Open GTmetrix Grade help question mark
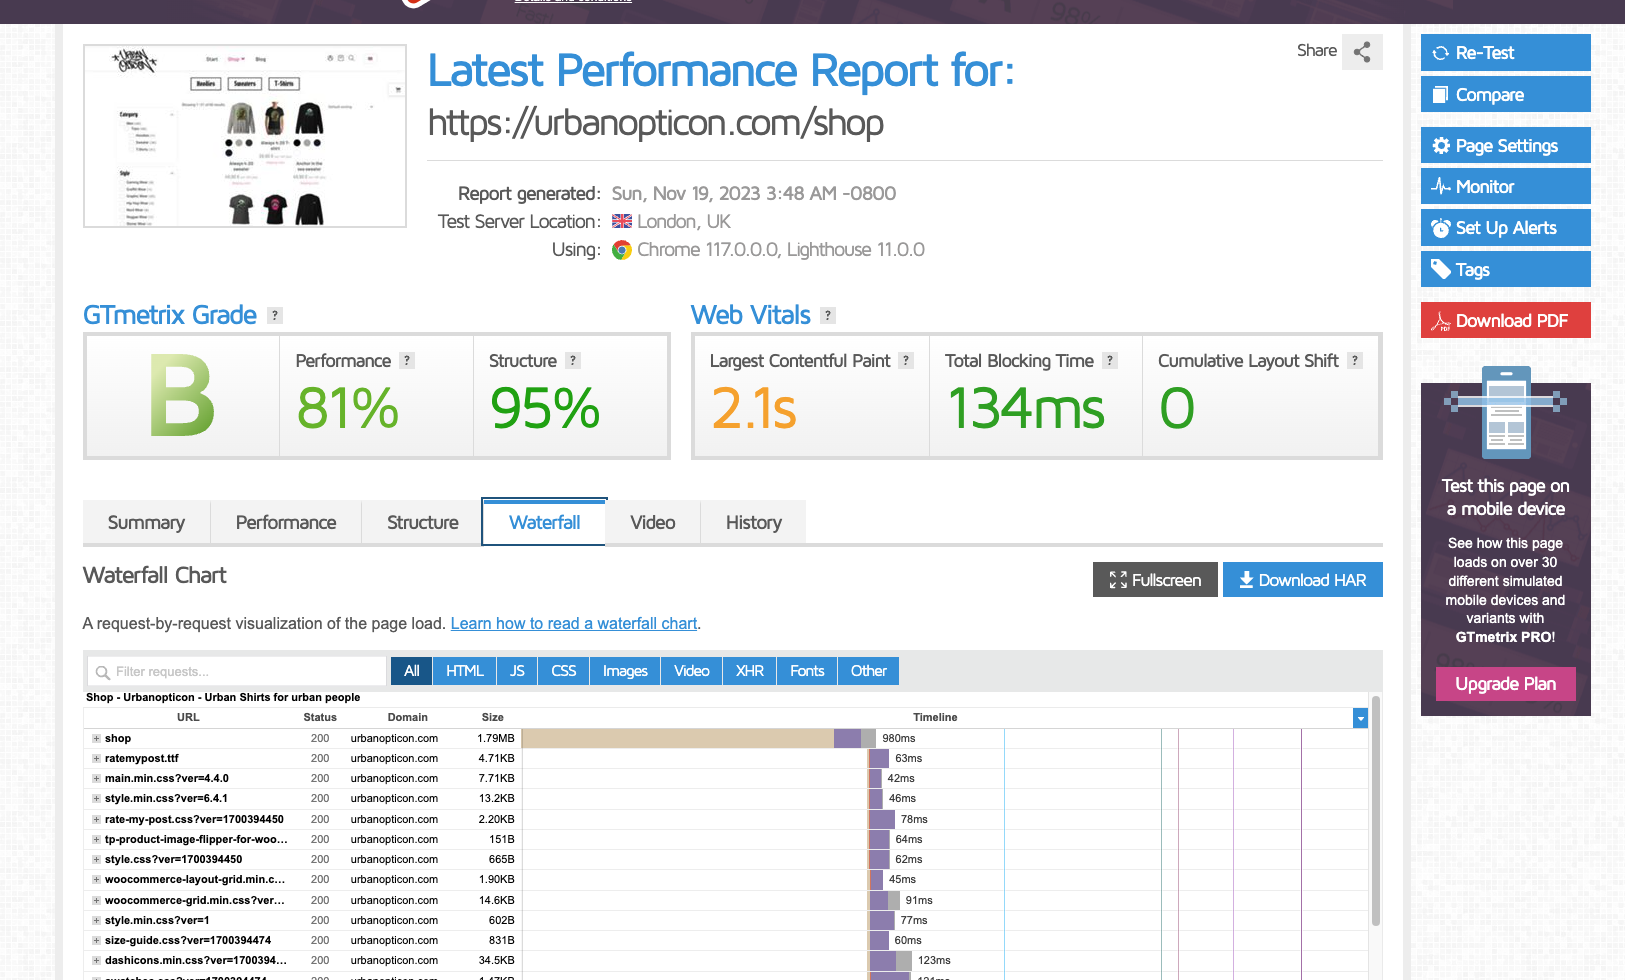This screenshot has height=980, width=1625. coord(275,315)
